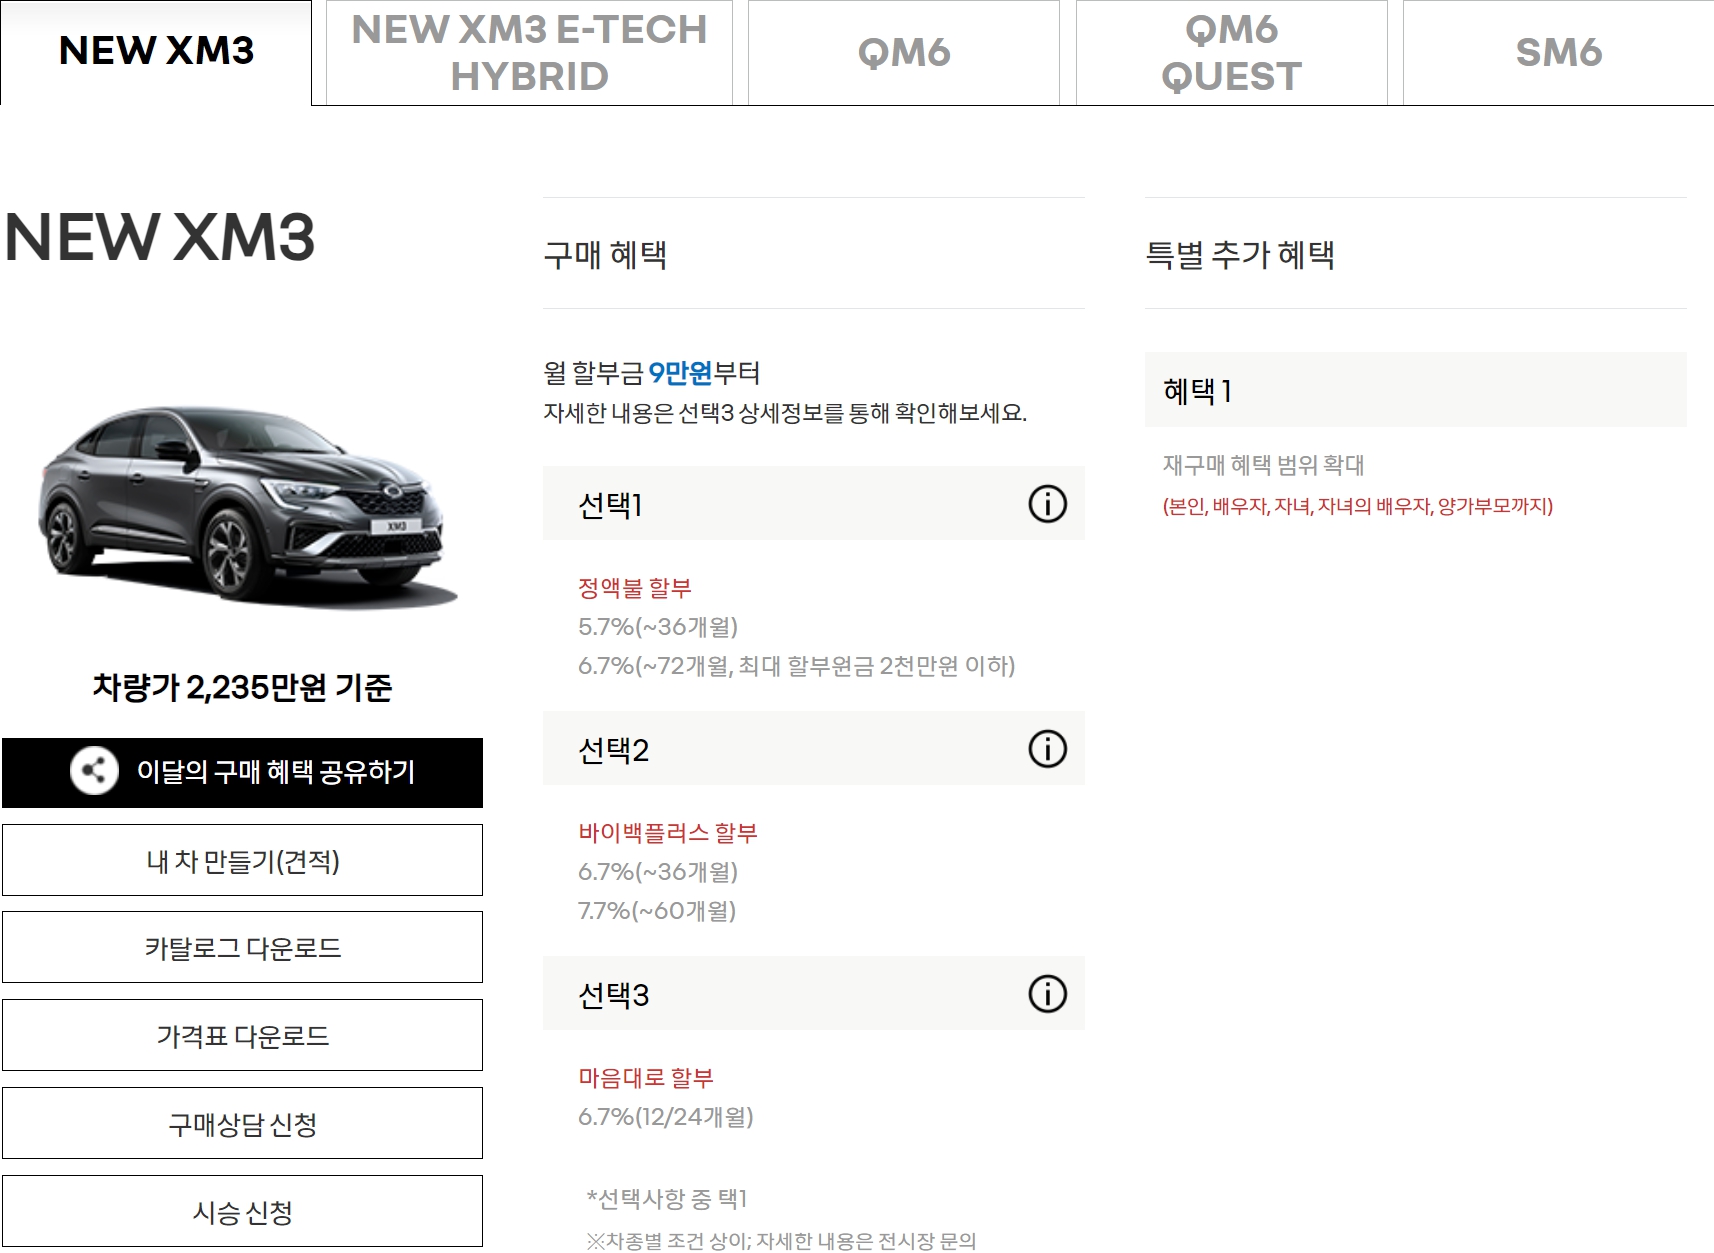Click the 마음대로 할부 label
Screen dimensions: 1714x1253
646,1077
